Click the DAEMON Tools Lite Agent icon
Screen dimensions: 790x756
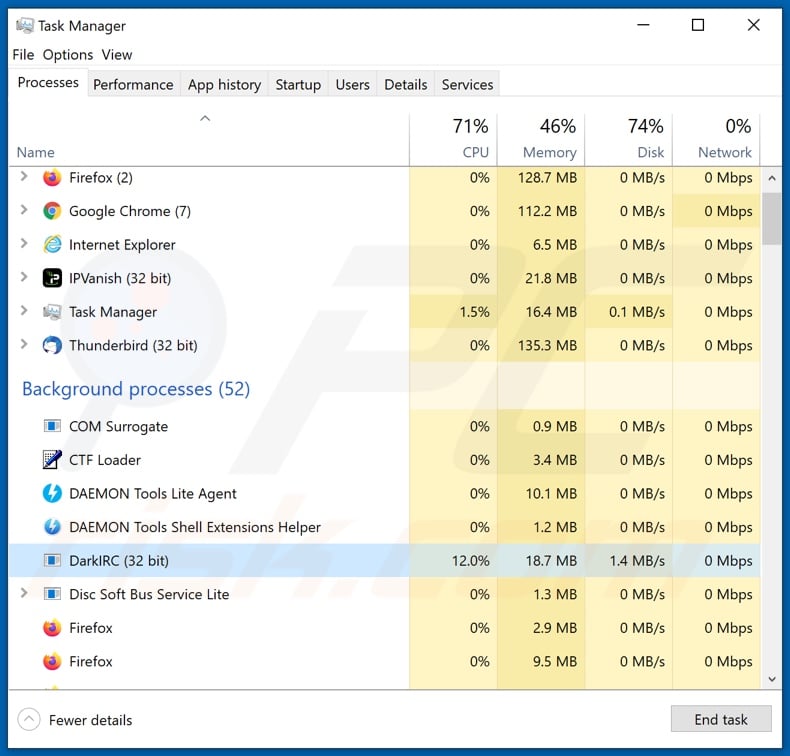52,493
